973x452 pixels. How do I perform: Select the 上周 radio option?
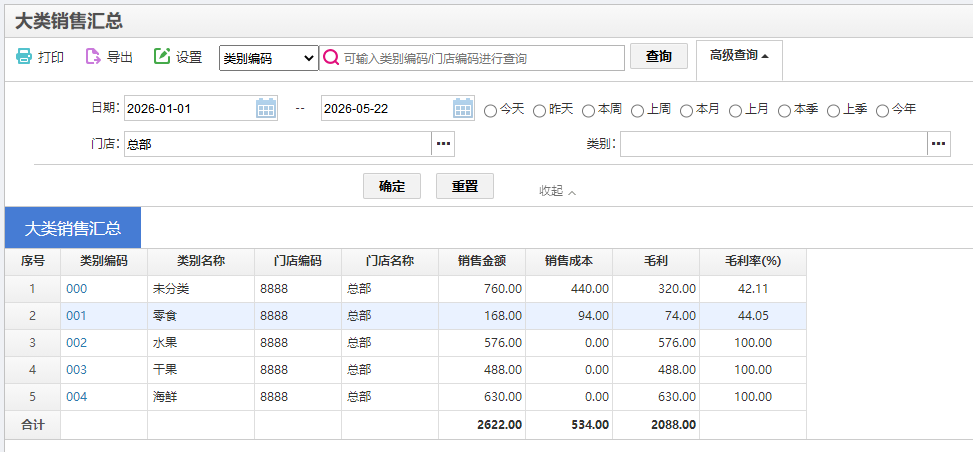(637, 111)
